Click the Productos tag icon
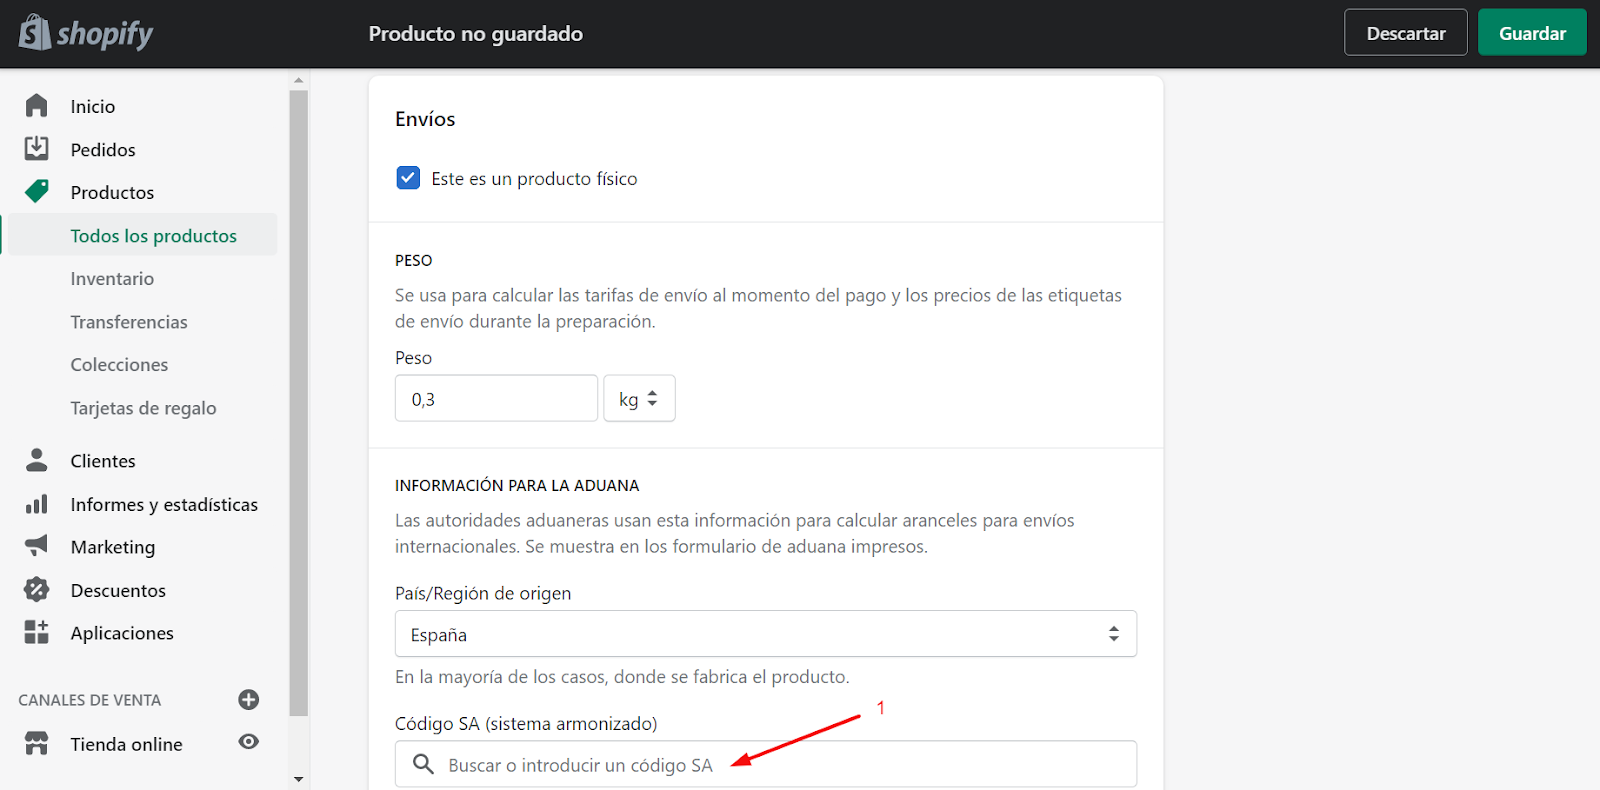The width and height of the screenshot is (1600, 790). point(36,191)
